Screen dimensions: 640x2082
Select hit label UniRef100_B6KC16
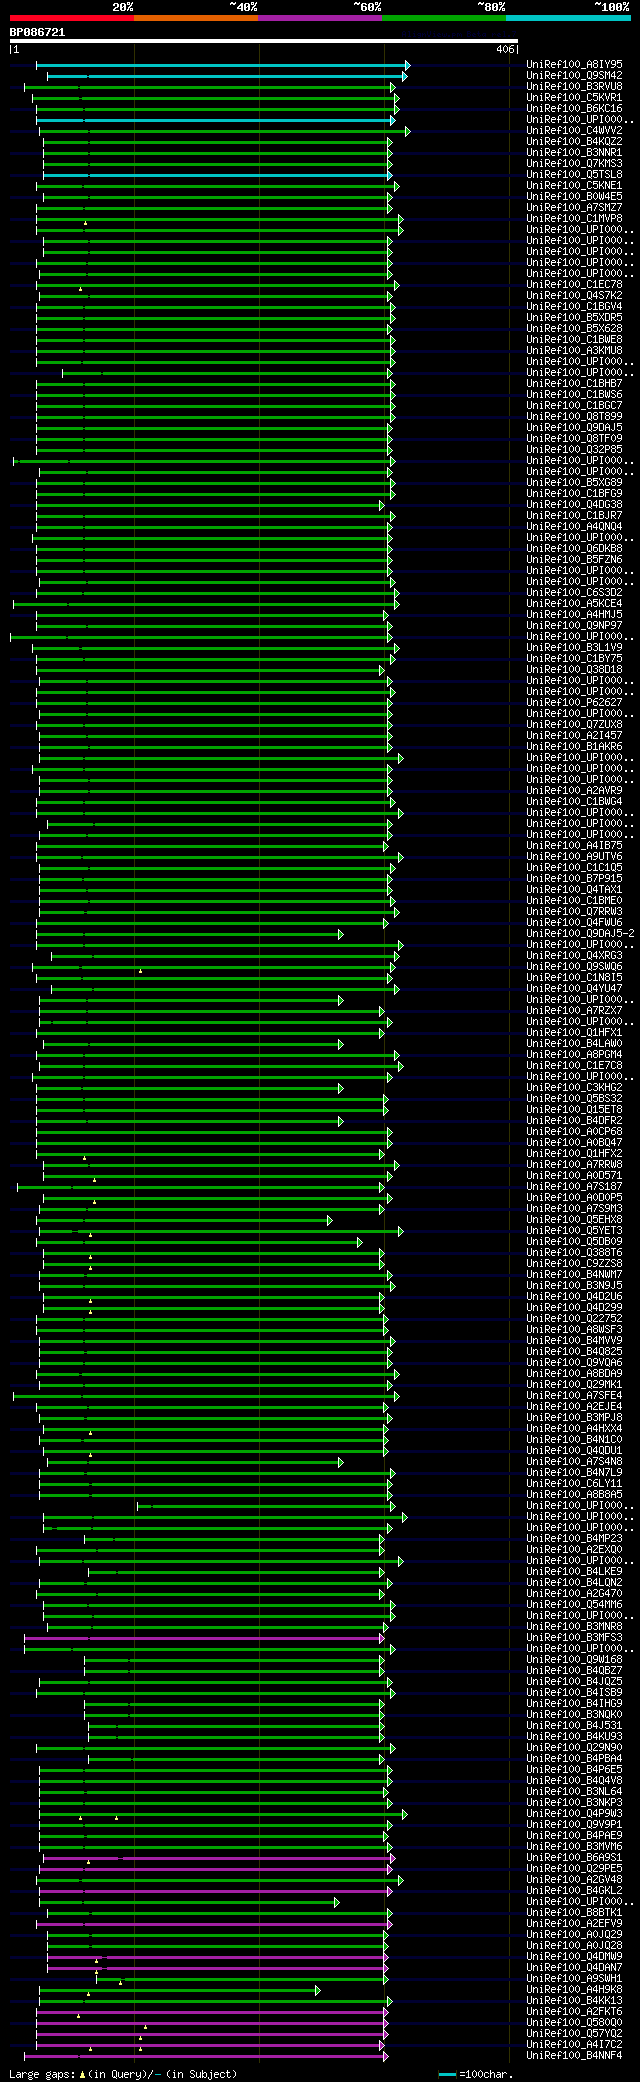tap(574, 108)
